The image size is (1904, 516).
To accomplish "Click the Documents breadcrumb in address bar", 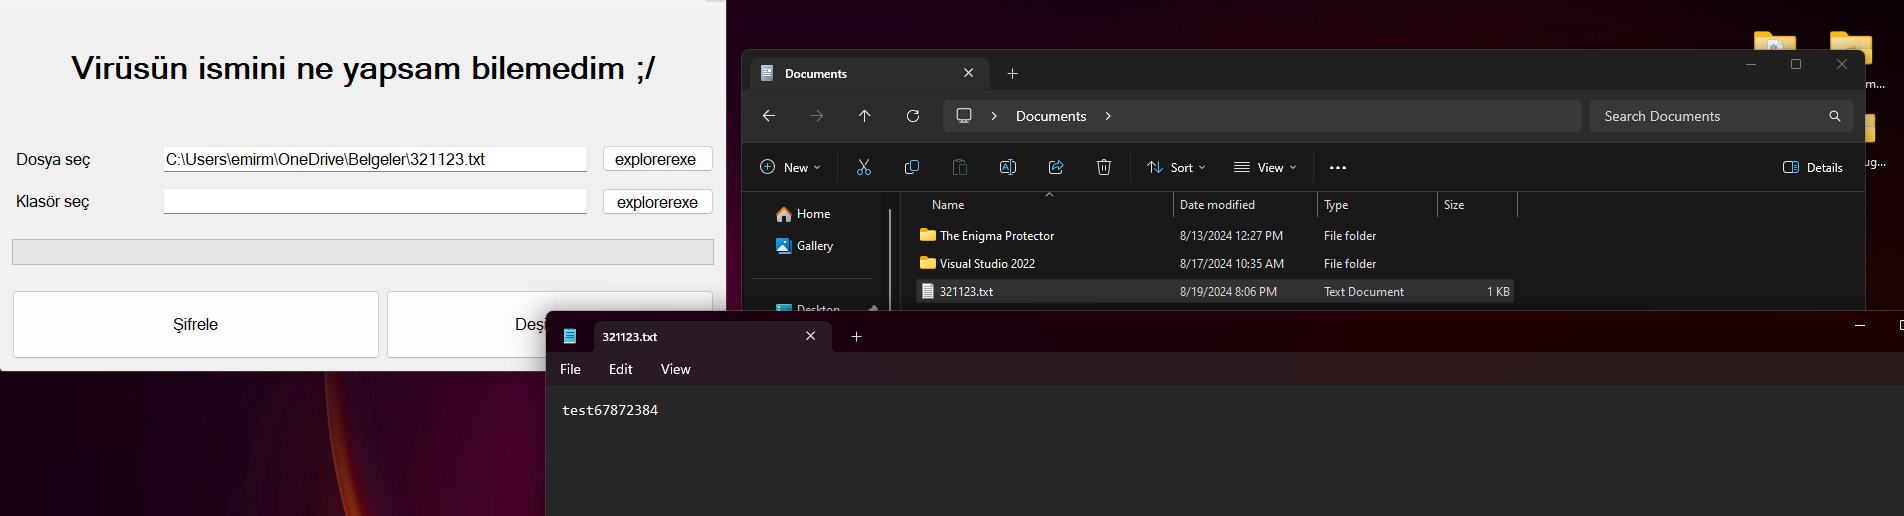I will coord(1051,116).
